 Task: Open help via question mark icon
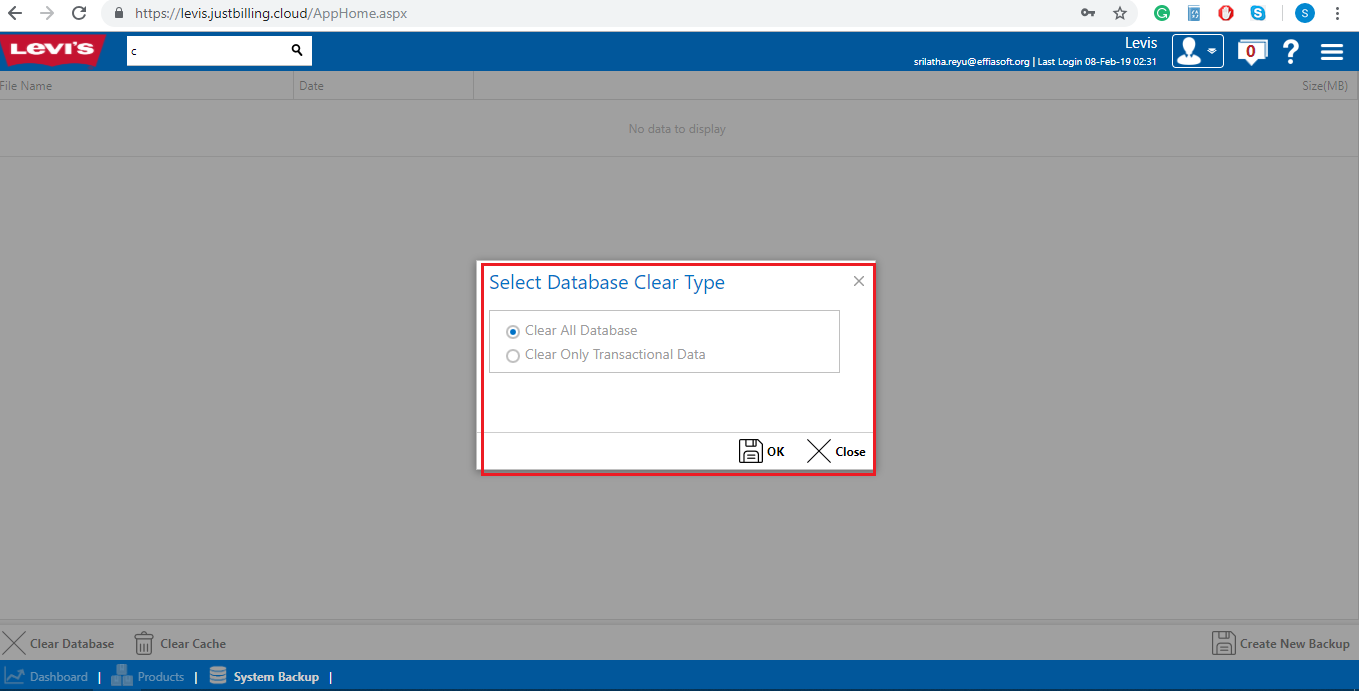pos(1291,52)
